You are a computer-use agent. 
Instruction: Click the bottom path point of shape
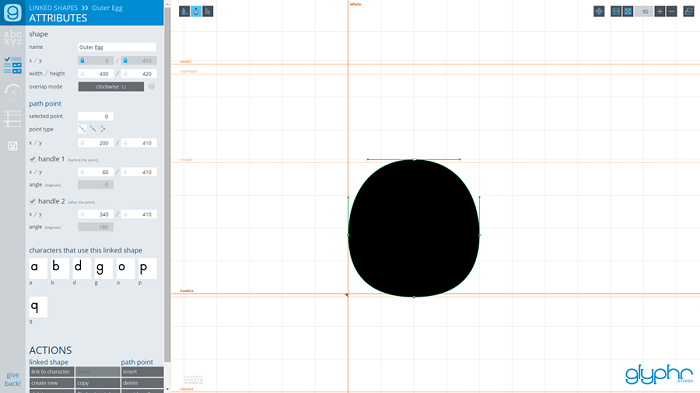(414, 297)
